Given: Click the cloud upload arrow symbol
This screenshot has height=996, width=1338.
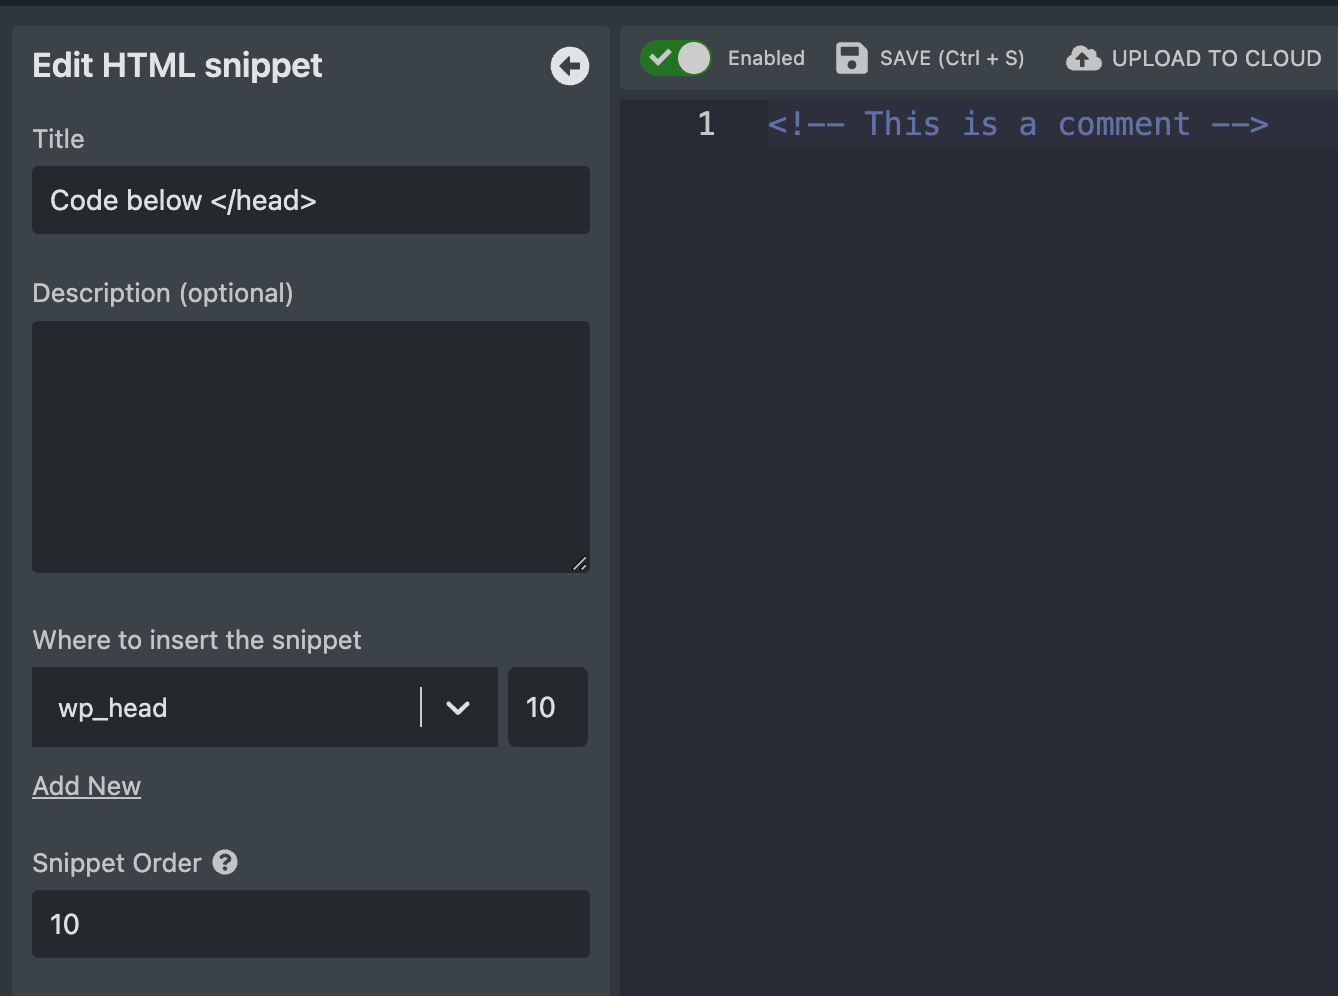Looking at the screenshot, I should (1083, 58).
